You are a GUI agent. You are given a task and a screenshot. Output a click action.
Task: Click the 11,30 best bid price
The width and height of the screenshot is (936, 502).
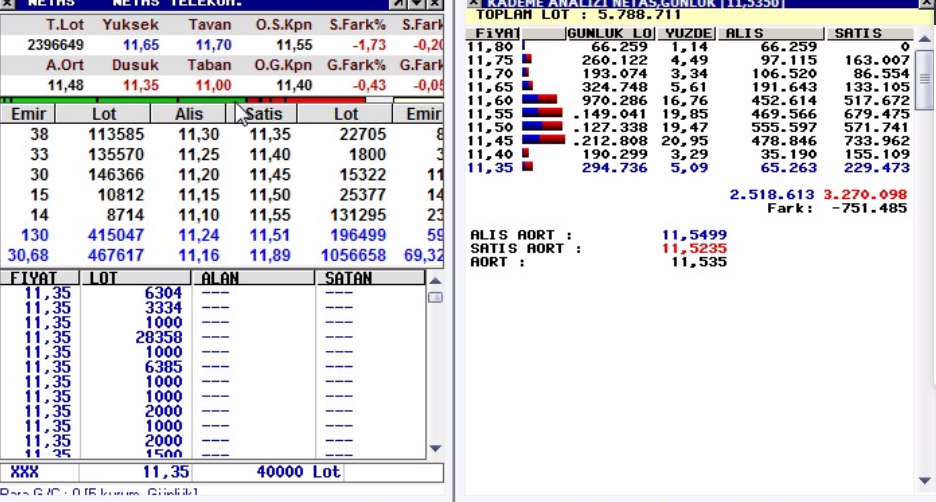pos(198,135)
